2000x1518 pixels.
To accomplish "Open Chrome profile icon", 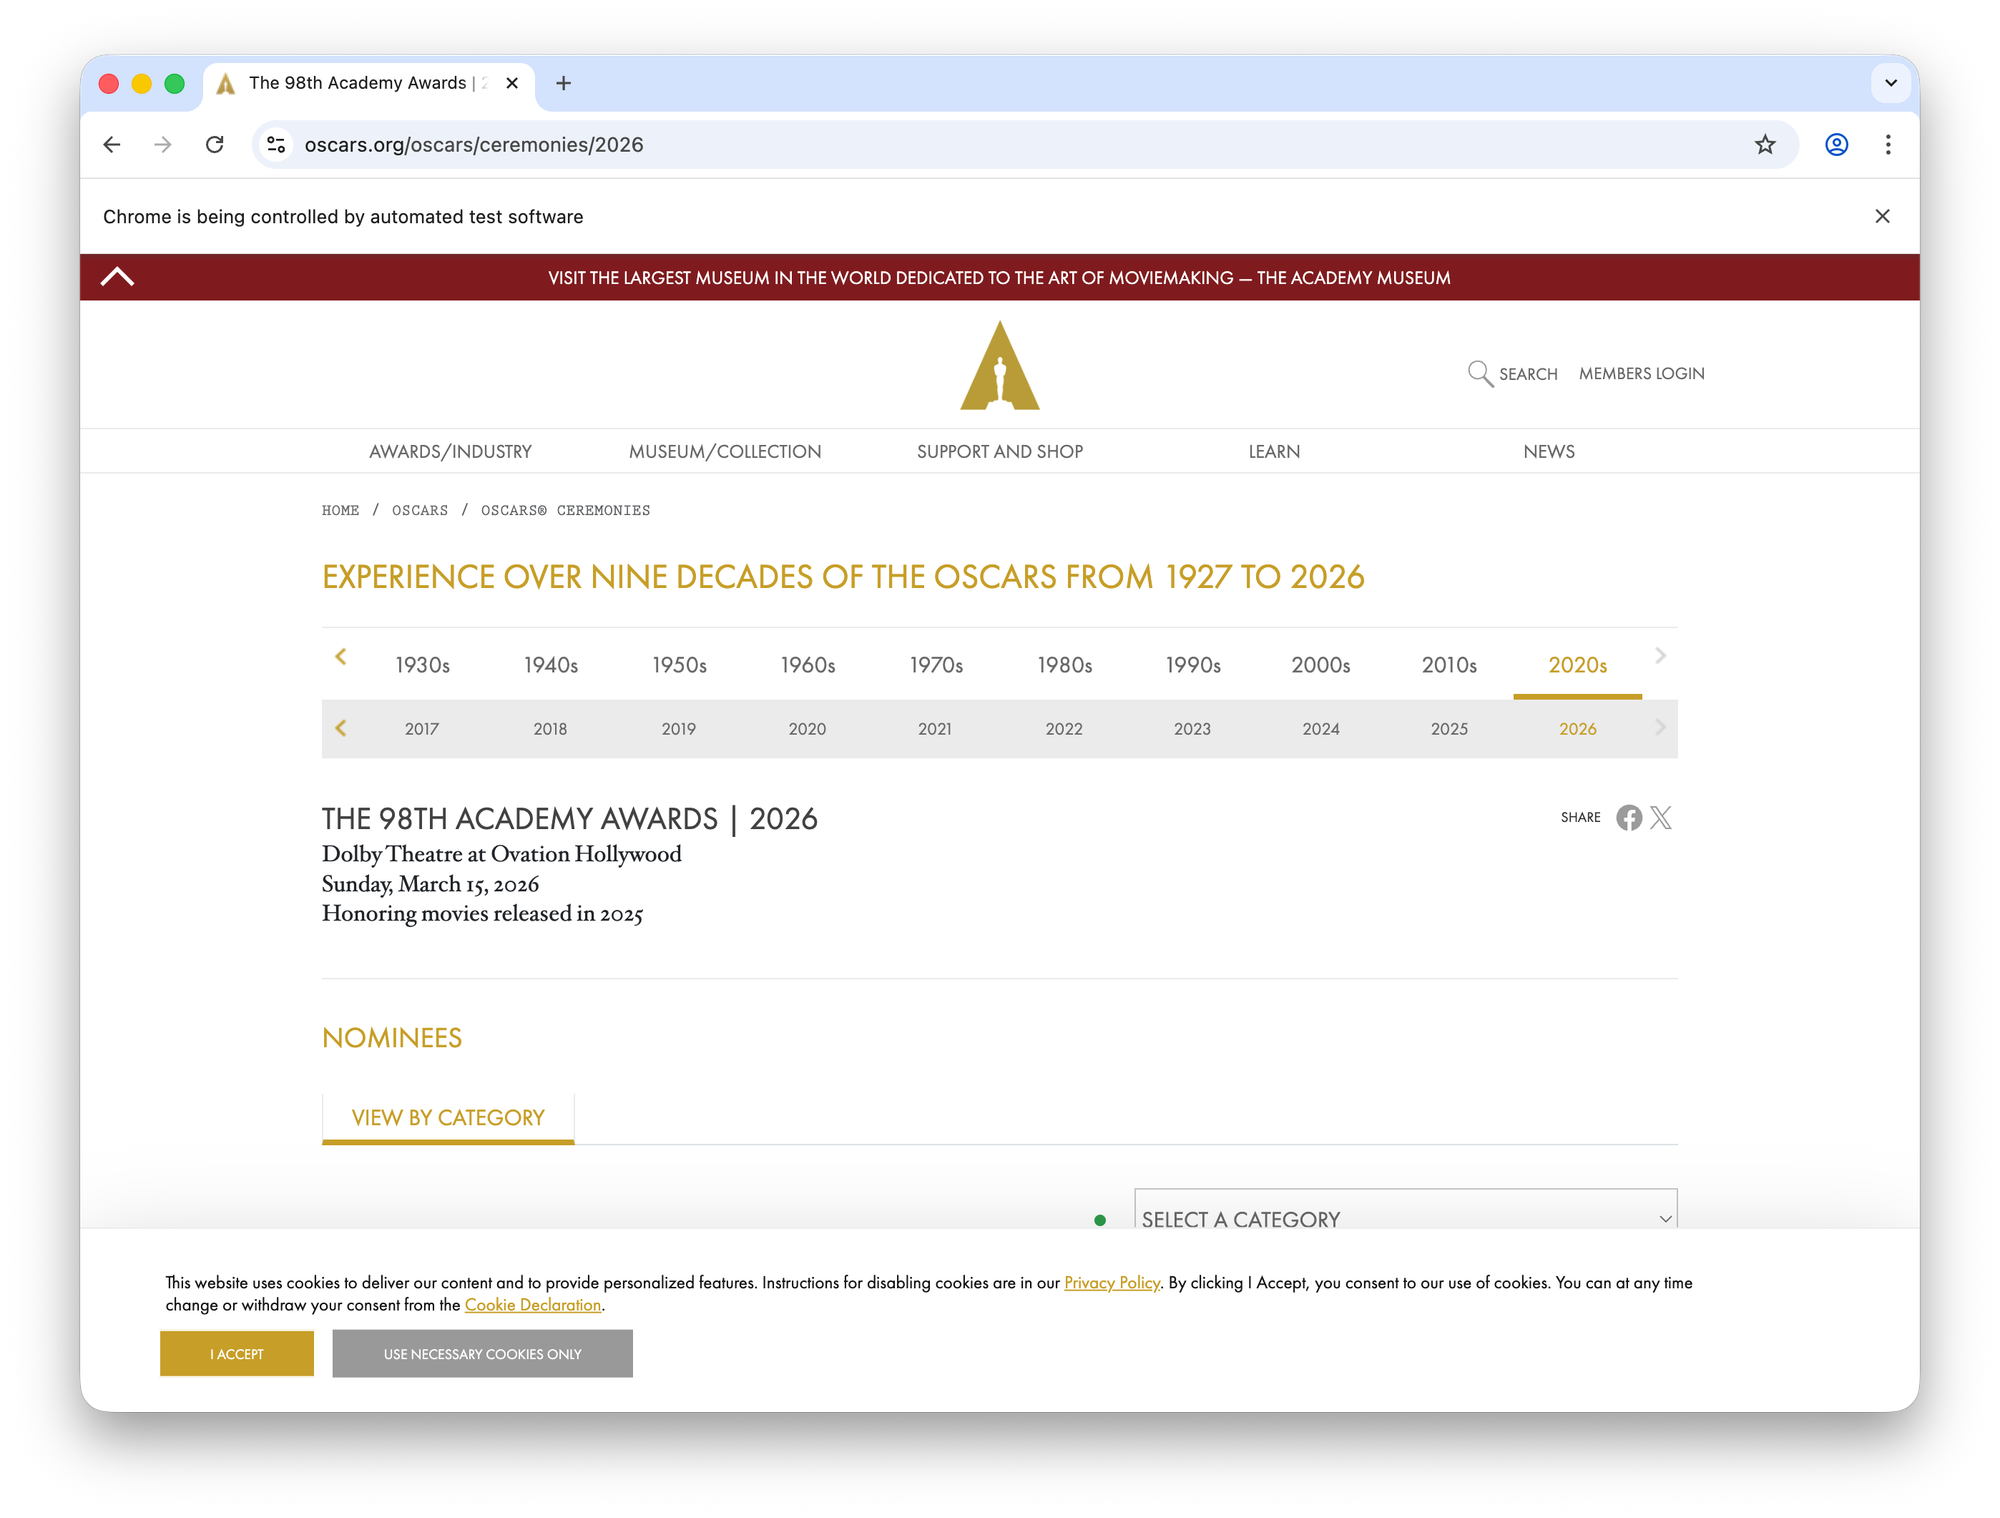I will coord(1836,145).
